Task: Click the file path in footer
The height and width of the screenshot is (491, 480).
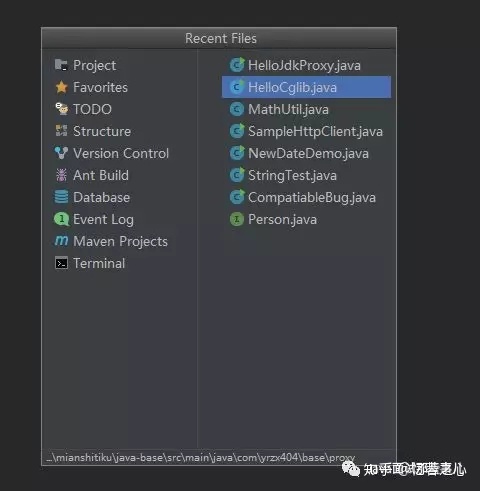Action: (201, 458)
